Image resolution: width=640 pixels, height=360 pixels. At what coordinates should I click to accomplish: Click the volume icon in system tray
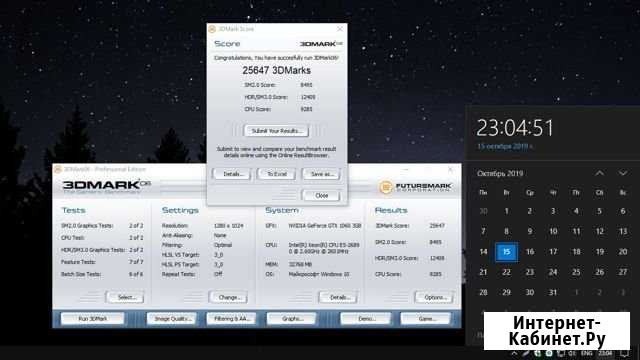click(572, 353)
